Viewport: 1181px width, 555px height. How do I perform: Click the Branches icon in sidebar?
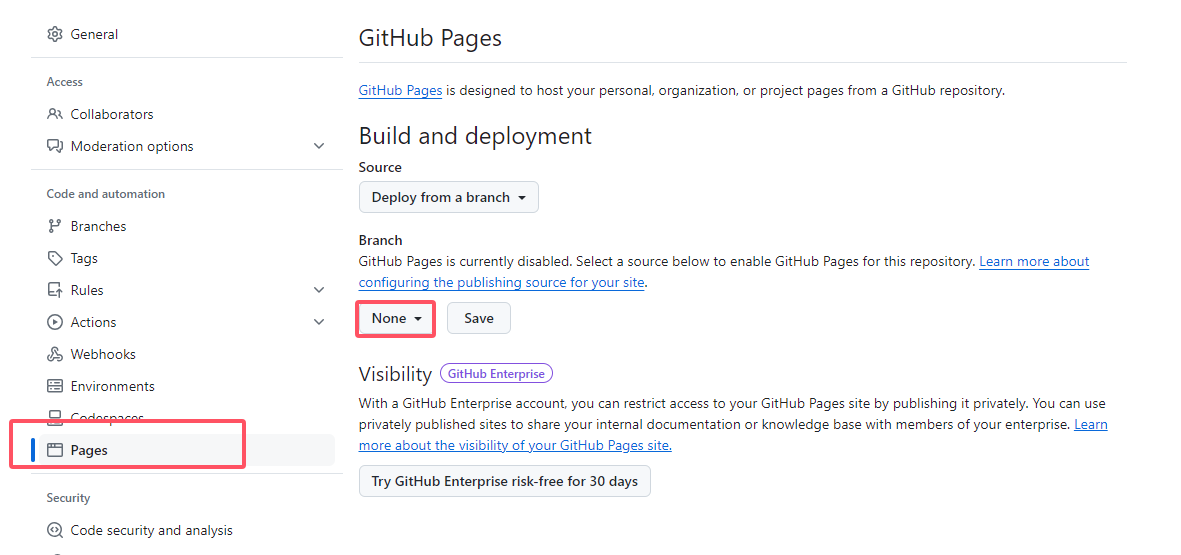(x=55, y=226)
